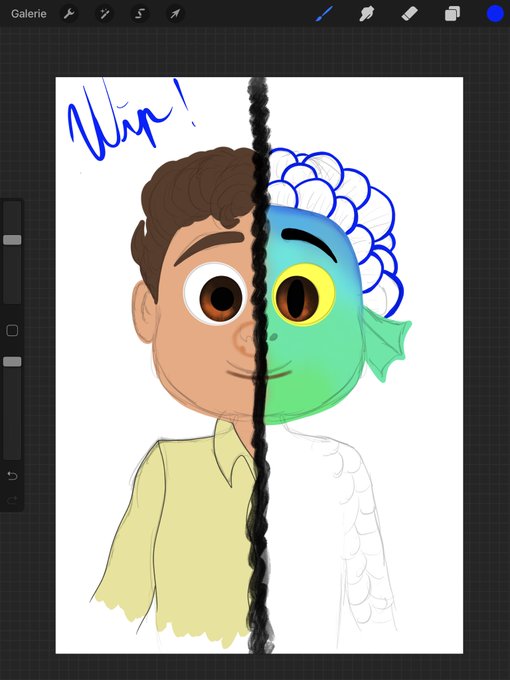Open the Adjustments magic wand menu
This screenshot has width=510, height=680.
105,14
